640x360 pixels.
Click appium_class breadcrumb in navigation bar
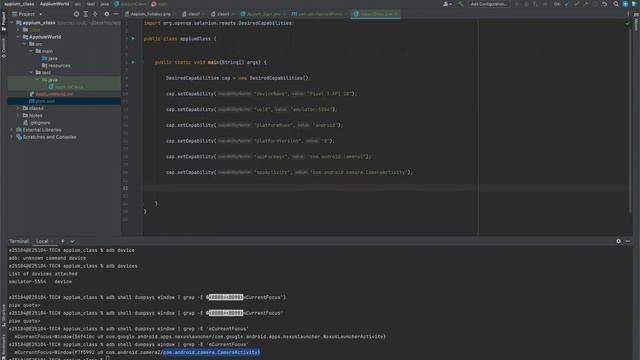pyautogui.click(x=19, y=4)
